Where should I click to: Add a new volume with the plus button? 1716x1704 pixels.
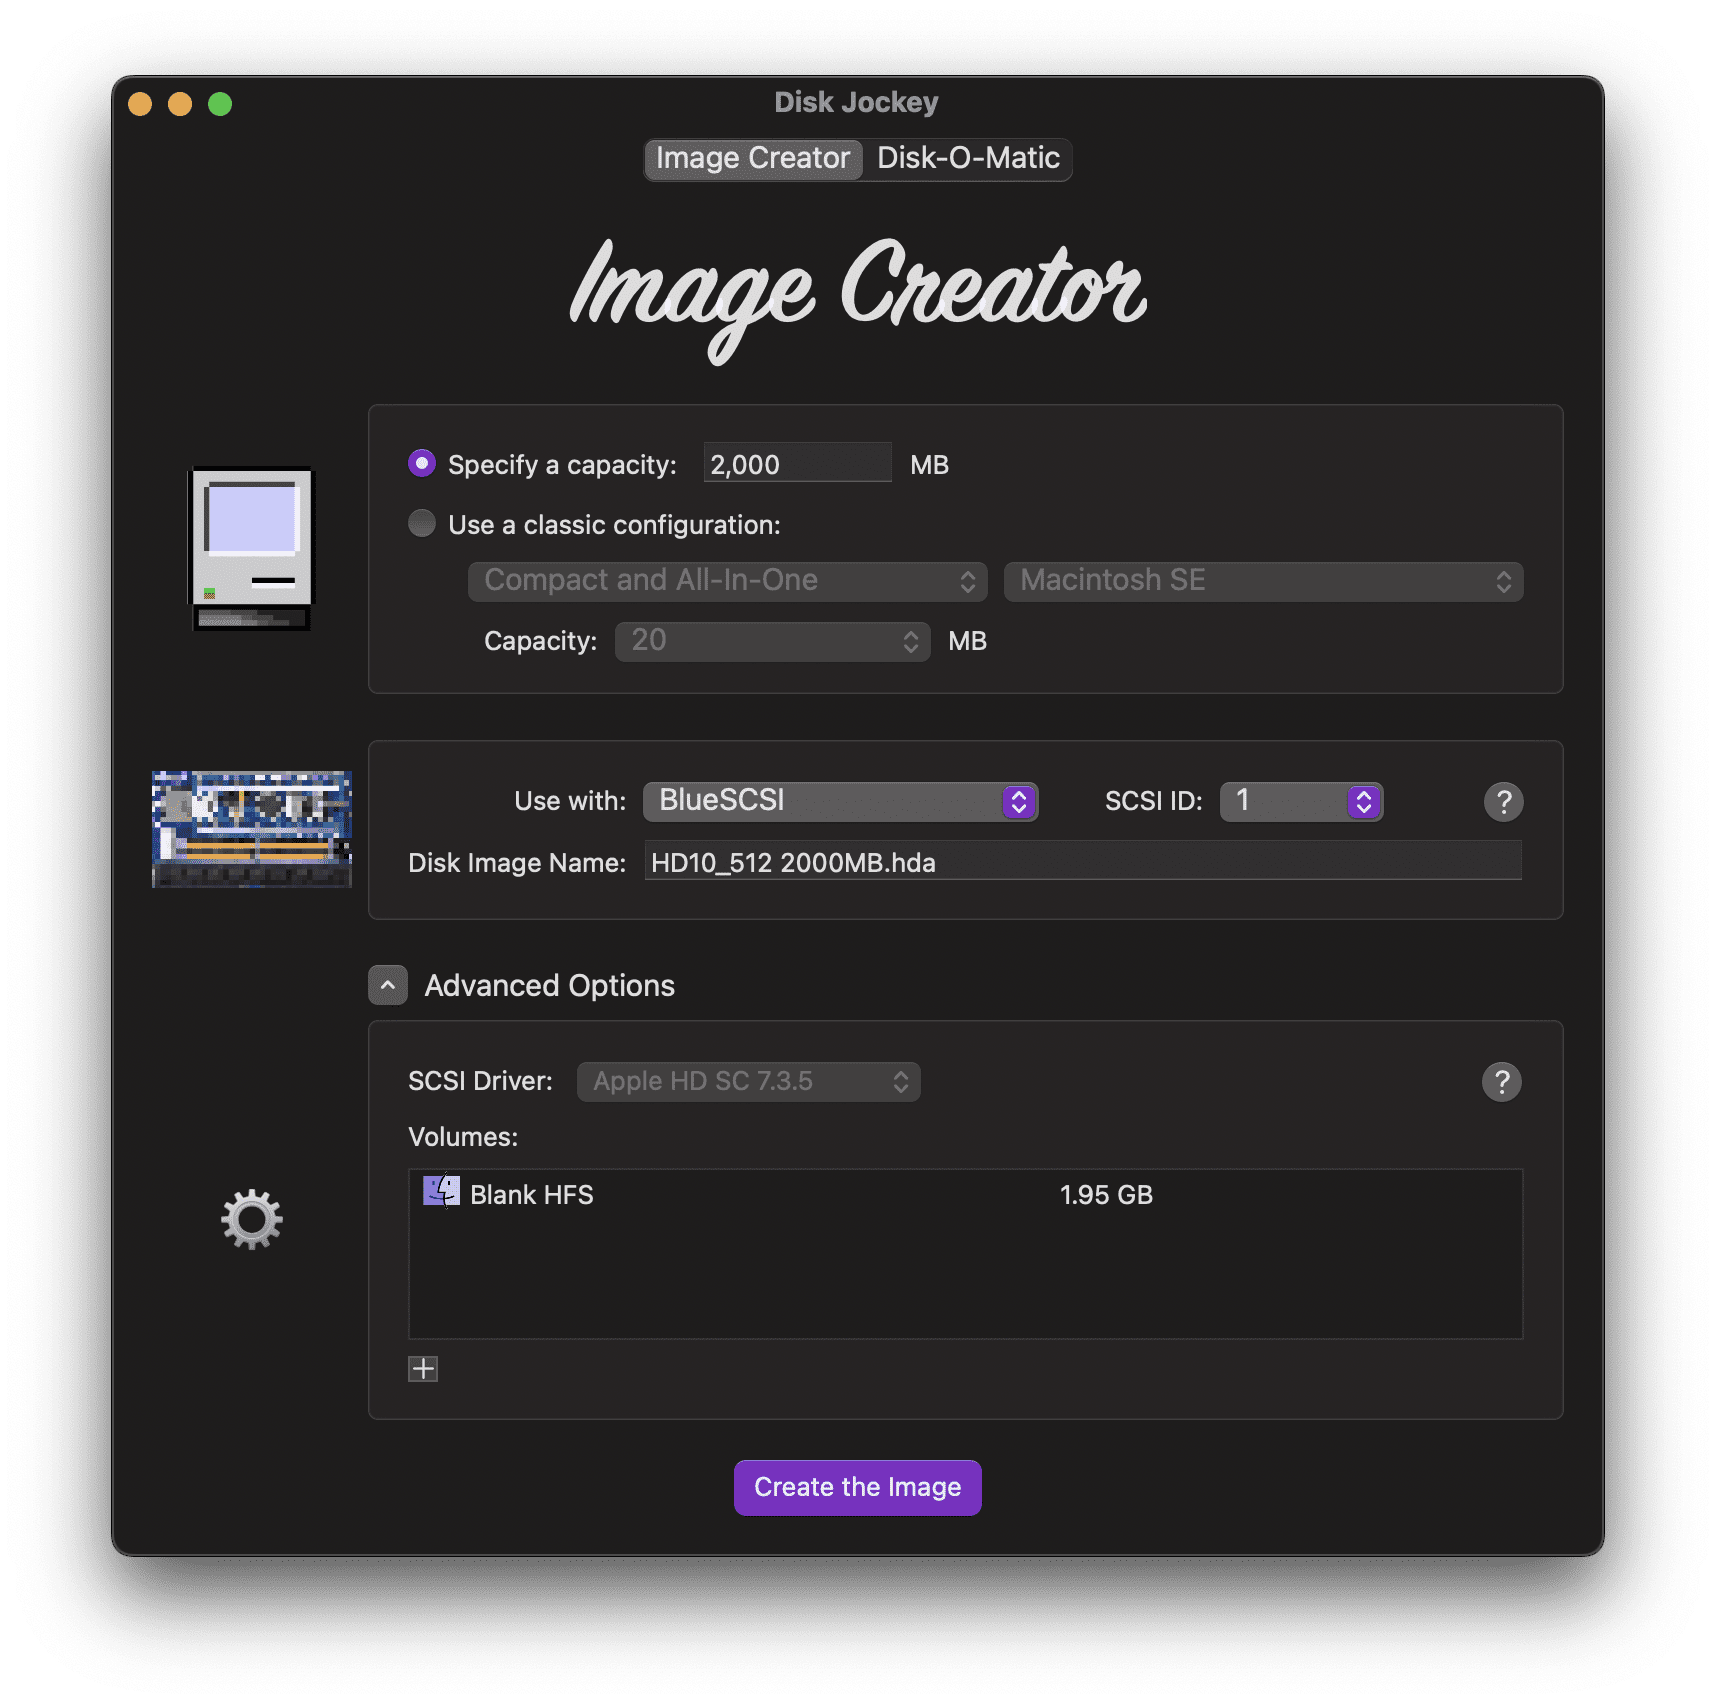tap(423, 1369)
